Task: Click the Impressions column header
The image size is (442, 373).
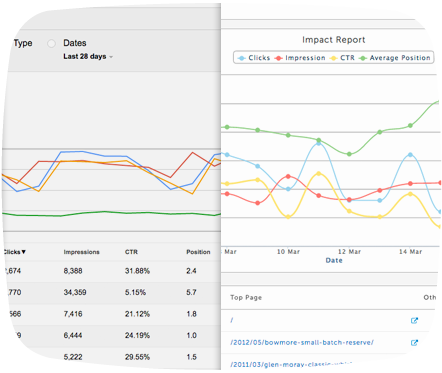Action: (x=81, y=252)
